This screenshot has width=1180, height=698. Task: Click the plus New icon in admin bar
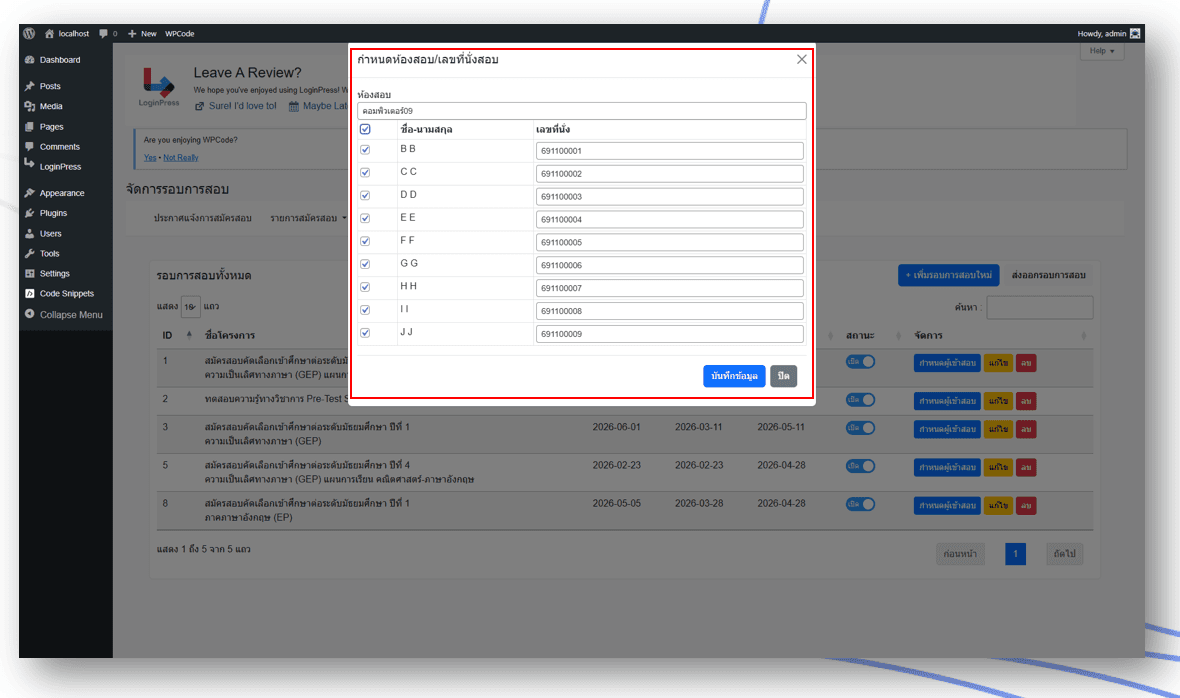(x=132, y=33)
